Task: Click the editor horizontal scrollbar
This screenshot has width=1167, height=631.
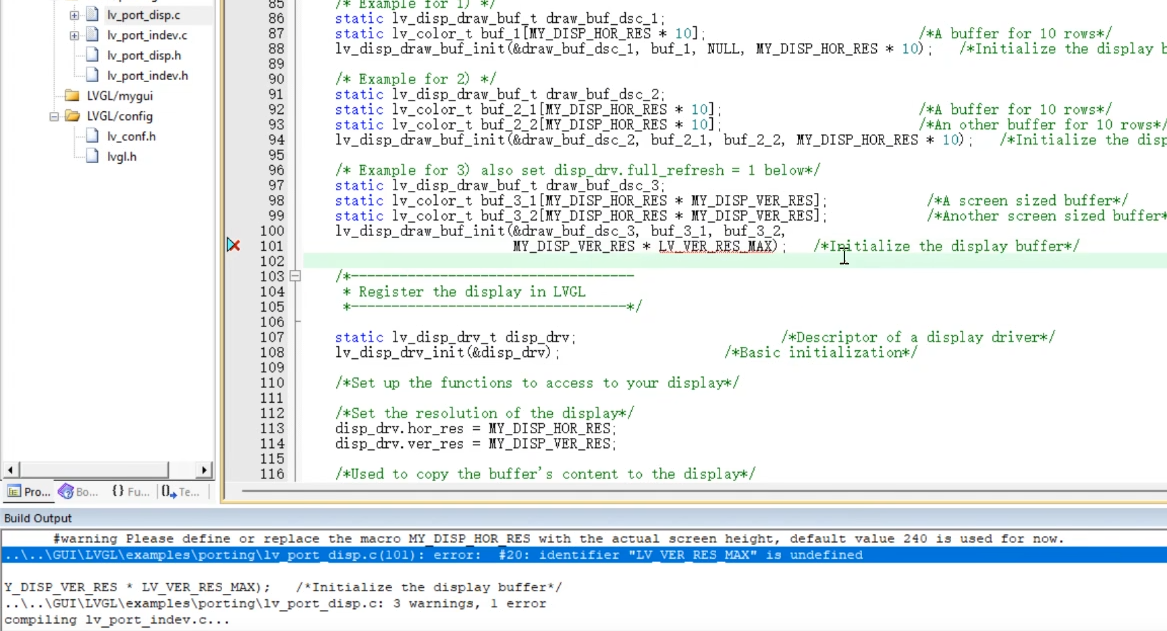Action: (703, 491)
